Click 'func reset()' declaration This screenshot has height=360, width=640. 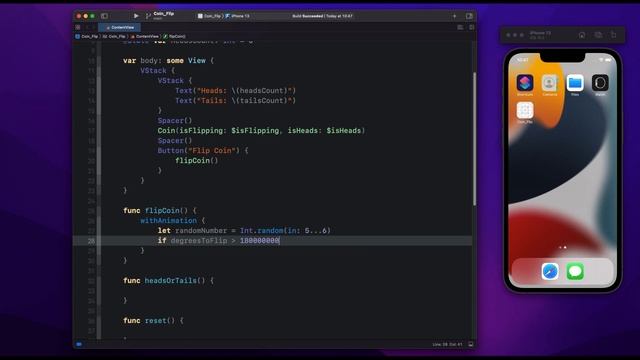click(x=153, y=320)
